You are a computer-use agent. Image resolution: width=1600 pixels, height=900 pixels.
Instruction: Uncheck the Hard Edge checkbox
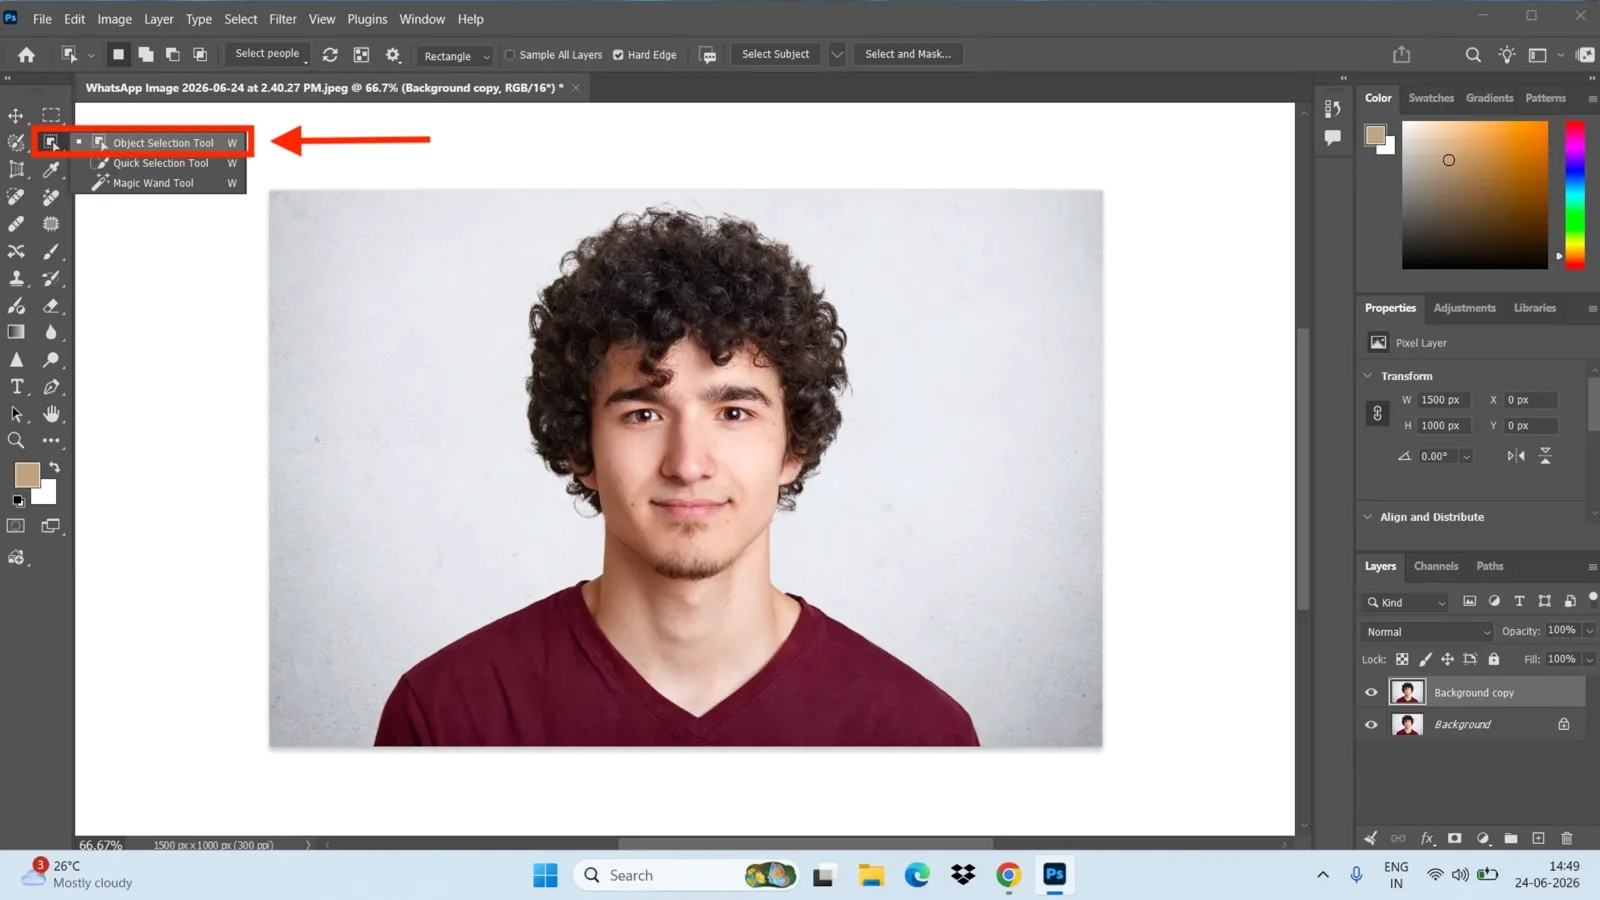coord(618,55)
